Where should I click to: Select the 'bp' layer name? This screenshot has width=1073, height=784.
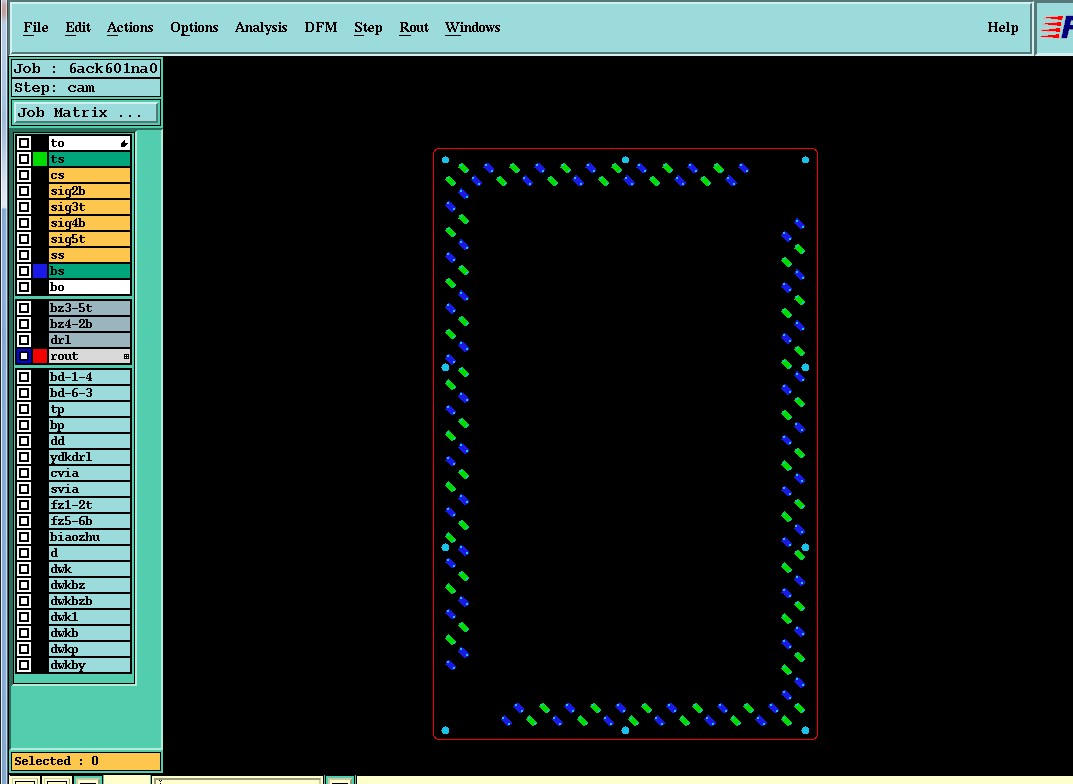click(89, 425)
